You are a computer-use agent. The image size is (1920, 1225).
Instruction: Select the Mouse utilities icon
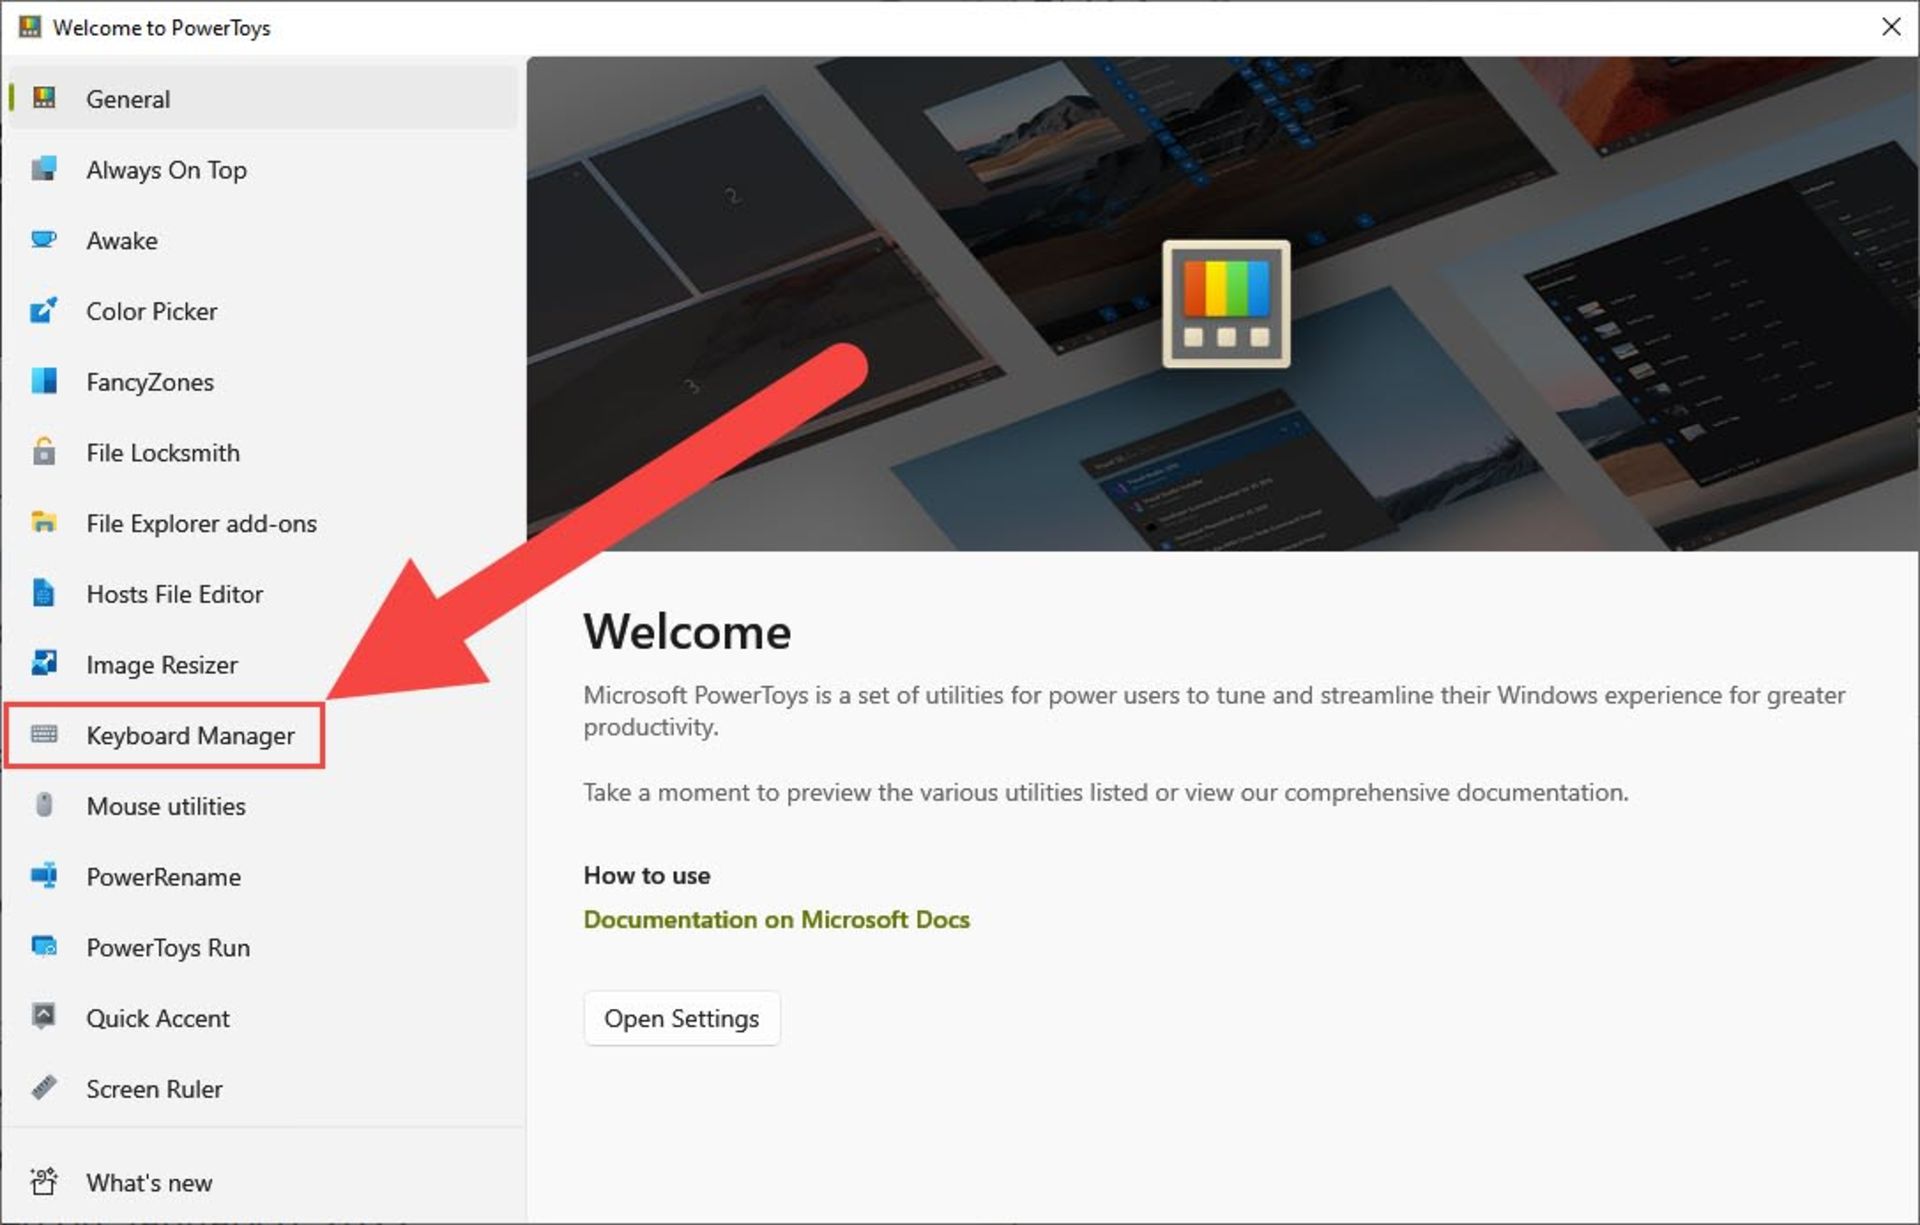click(x=44, y=806)
